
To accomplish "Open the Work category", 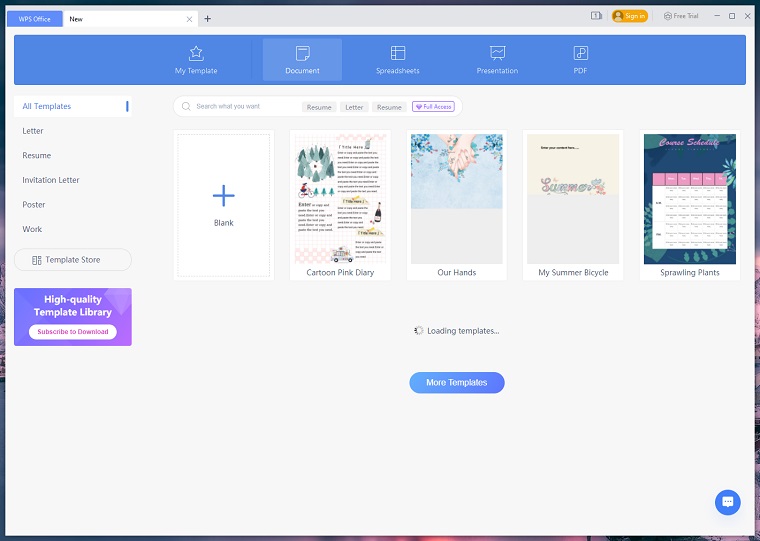I will coord(32,229).
